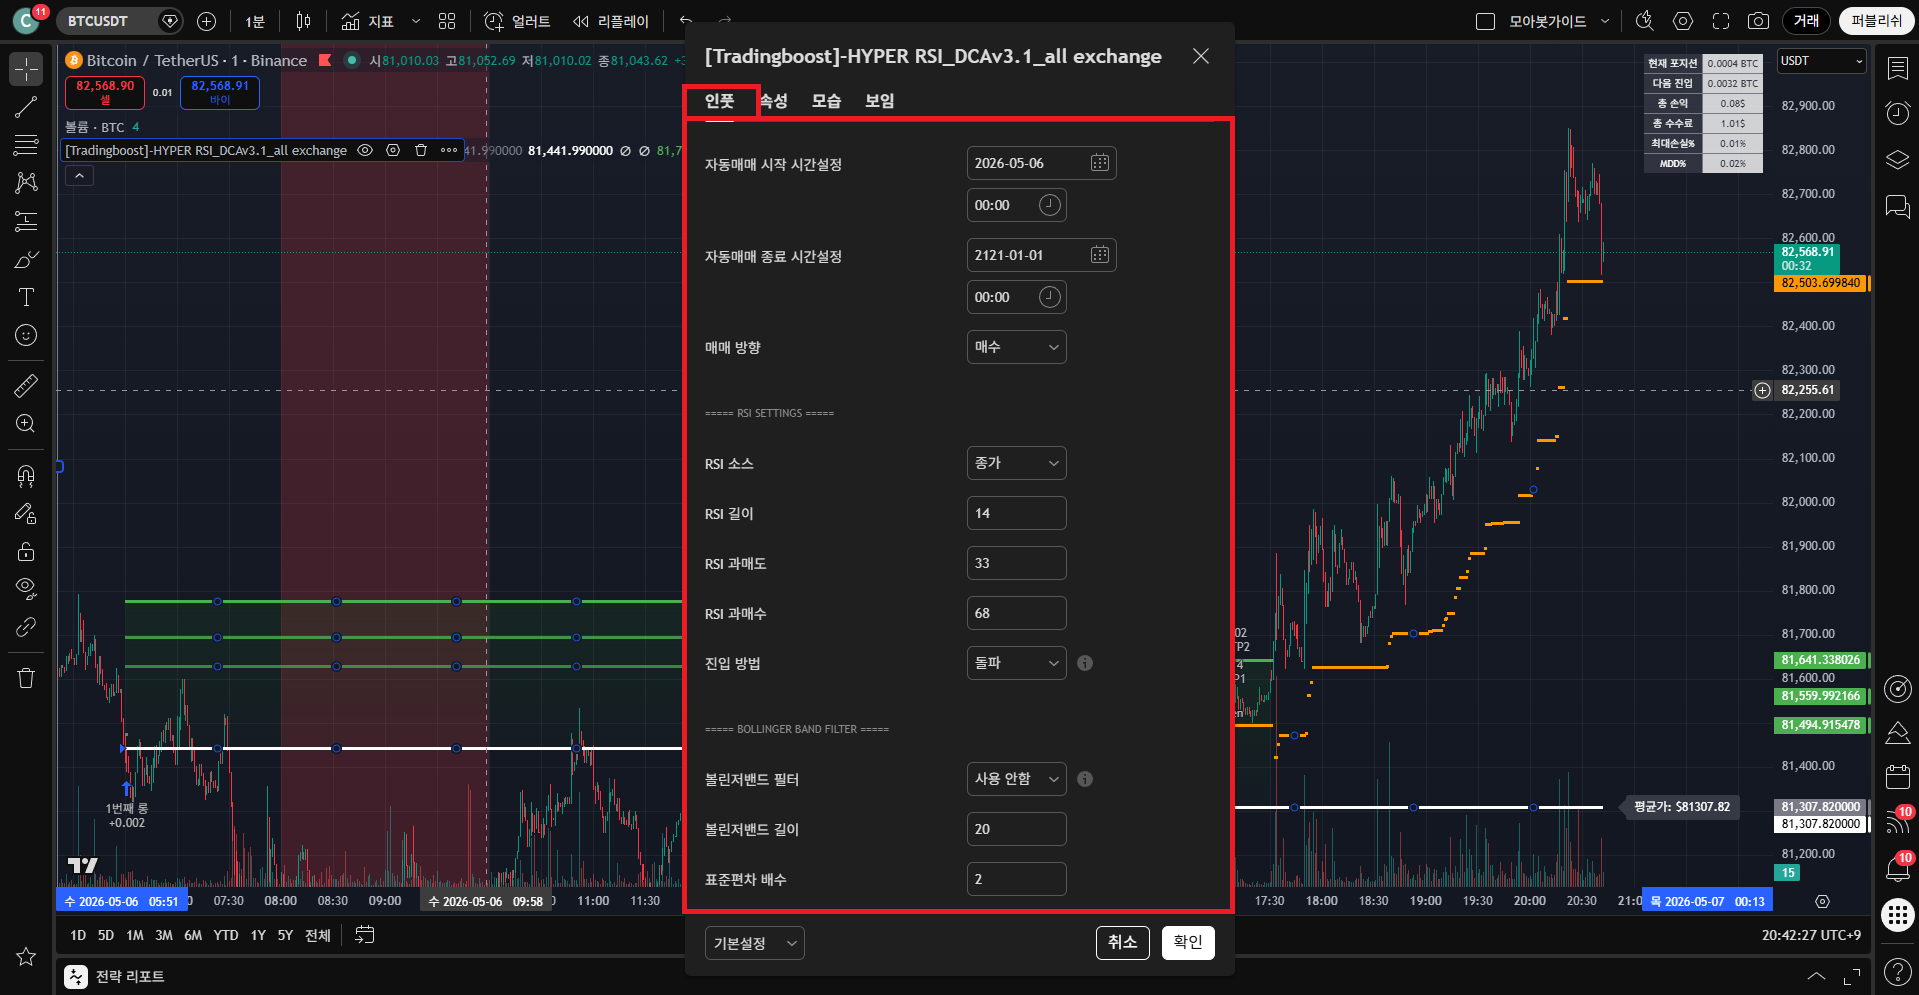Select the 1M time range button
Image resolution: width=1919 pixels, height=995 pixels.
pyautogui.click(x=135, y=935)
